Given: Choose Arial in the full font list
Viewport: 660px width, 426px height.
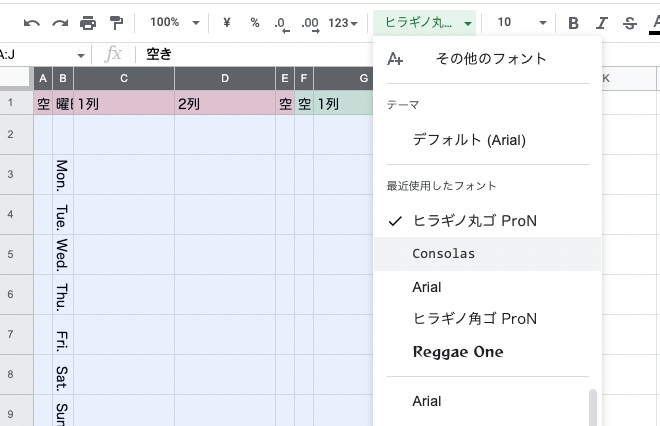Looking at the screenshot, I should pos(487,401).
